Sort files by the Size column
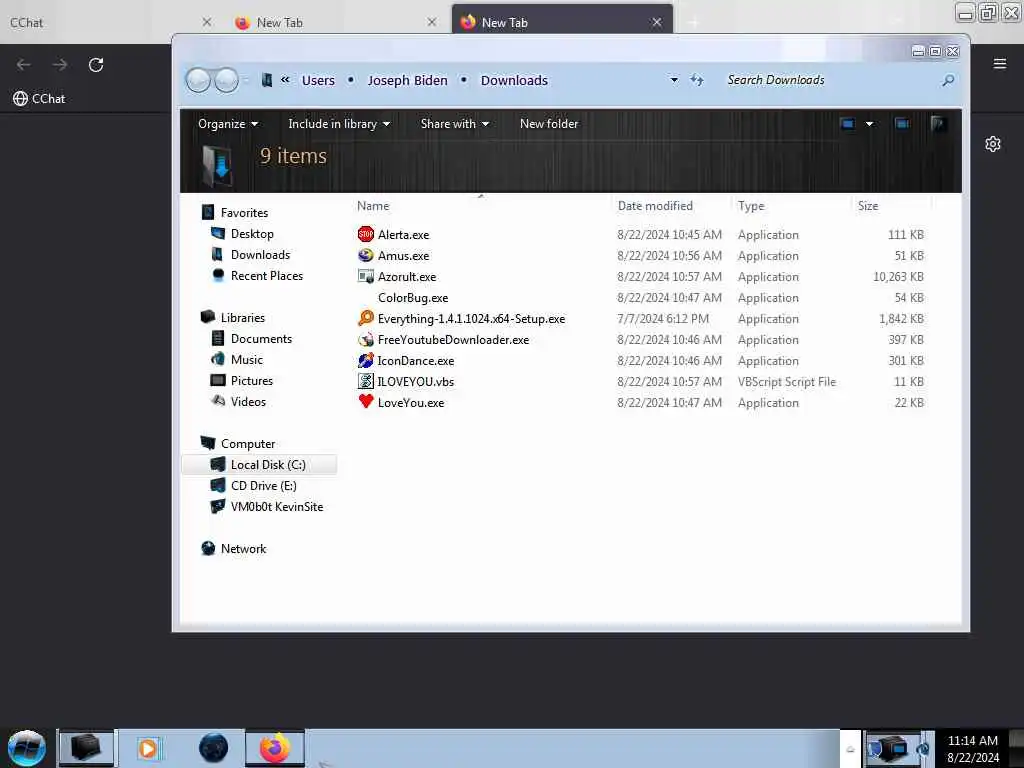The width and height of the screenshot is (1024, 768). pos(868,206)
